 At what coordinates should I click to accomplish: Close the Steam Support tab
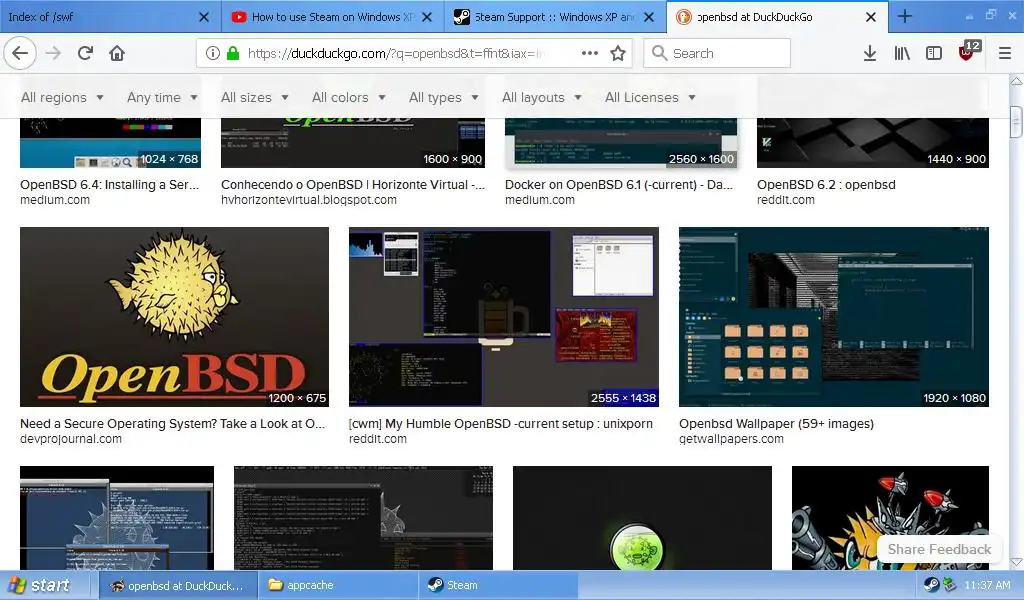point(648,17)
